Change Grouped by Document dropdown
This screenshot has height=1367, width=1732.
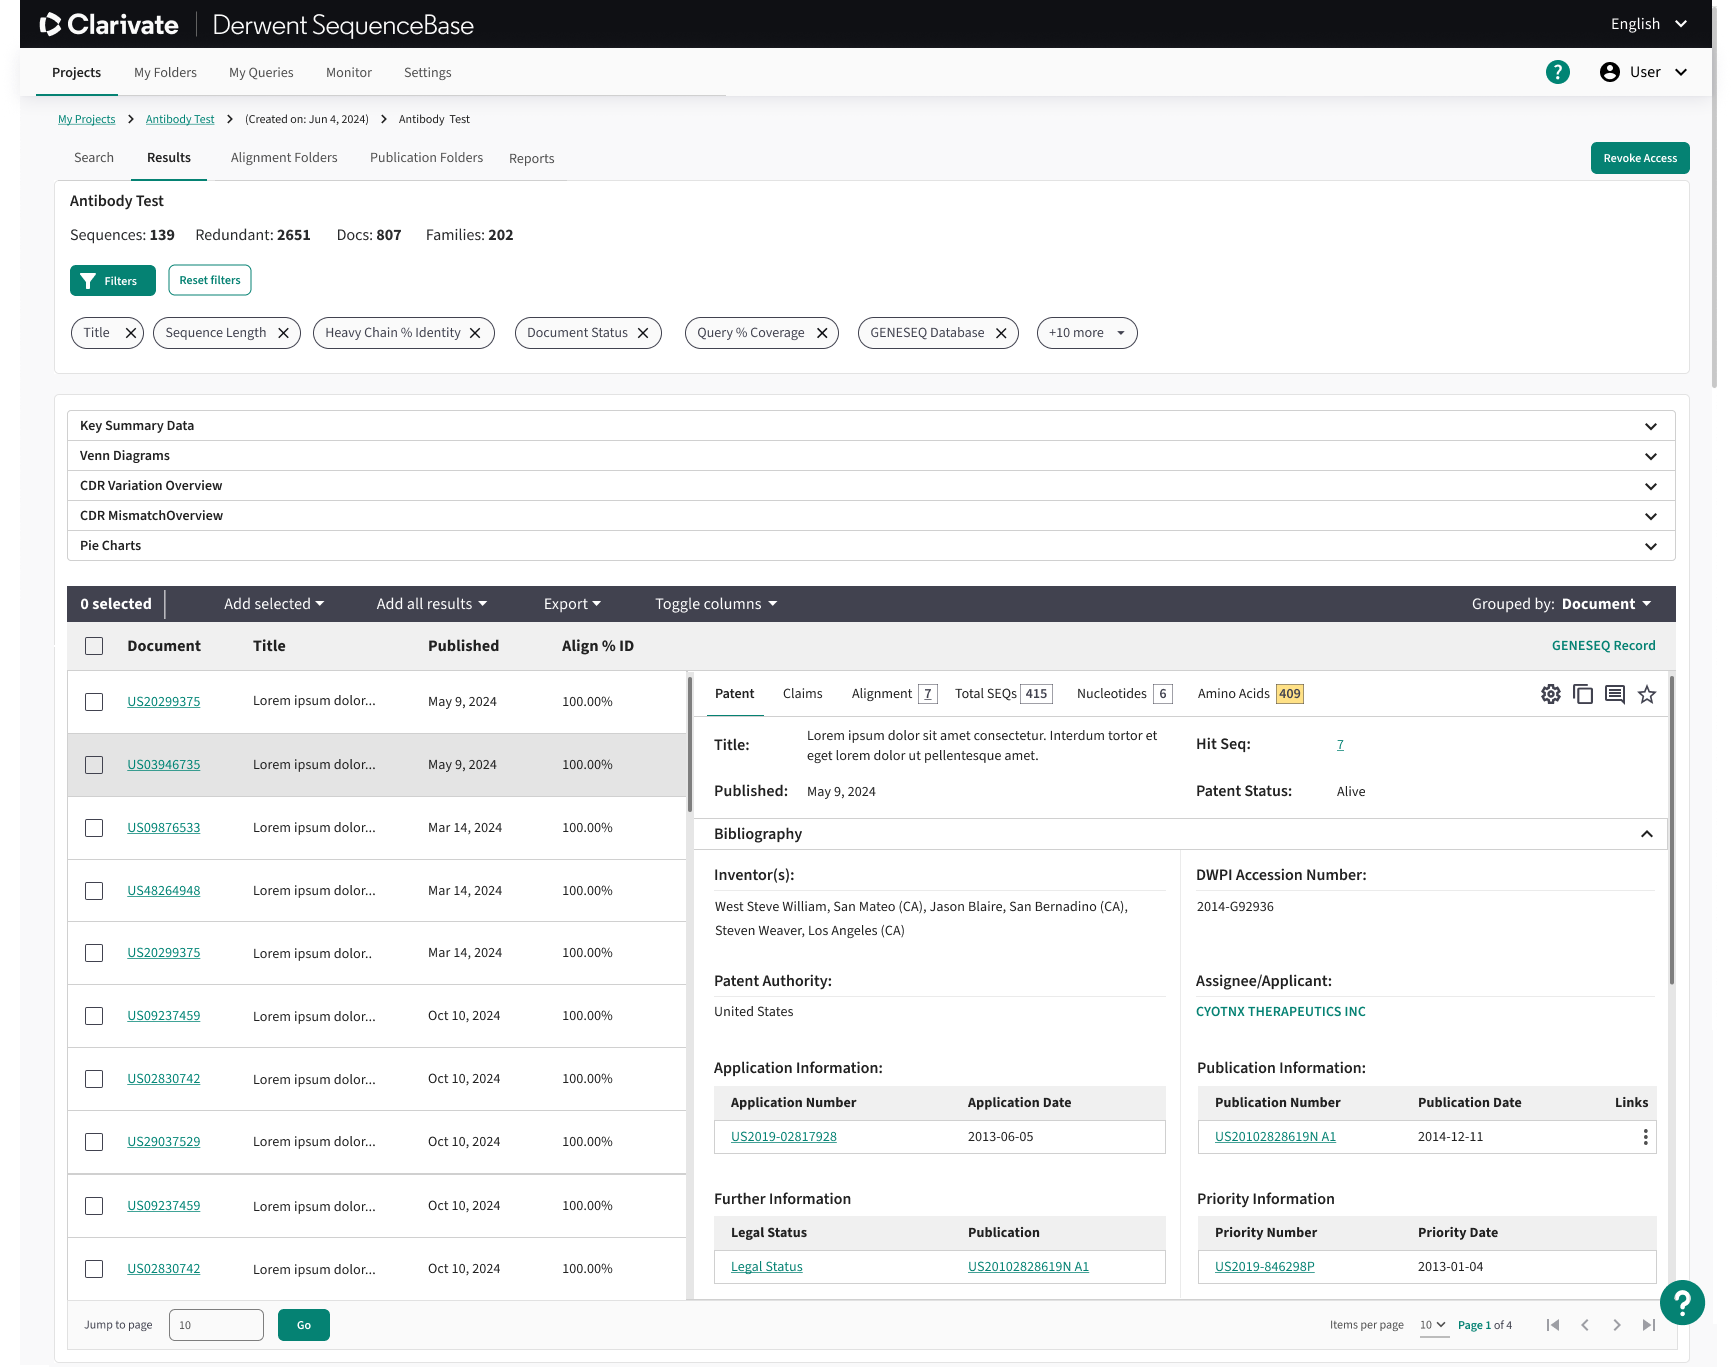1606,604
